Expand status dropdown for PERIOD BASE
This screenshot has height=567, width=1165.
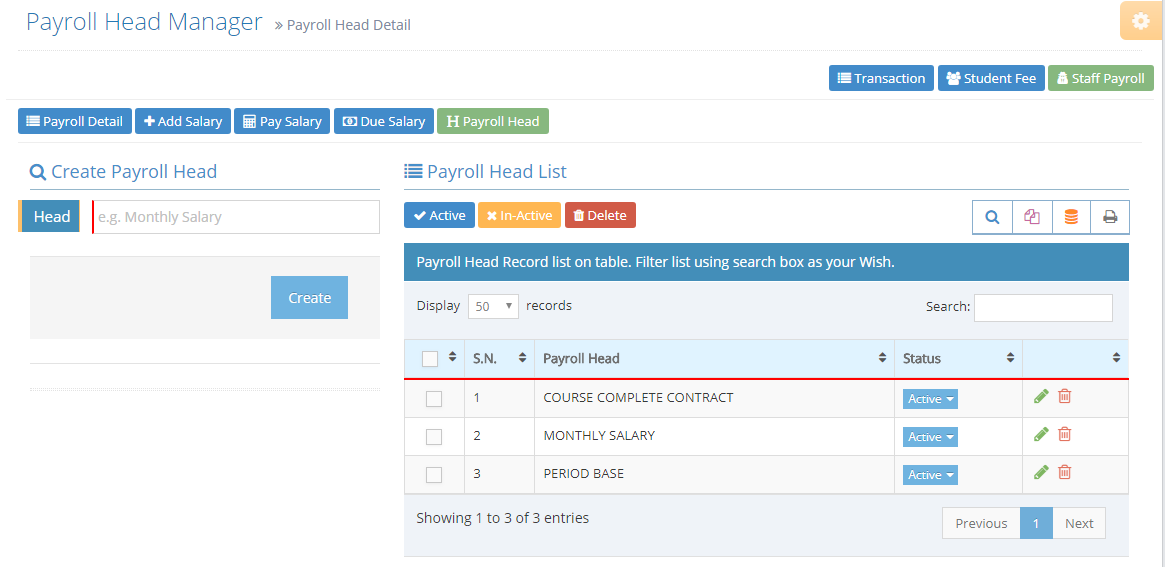pos(930,475)
